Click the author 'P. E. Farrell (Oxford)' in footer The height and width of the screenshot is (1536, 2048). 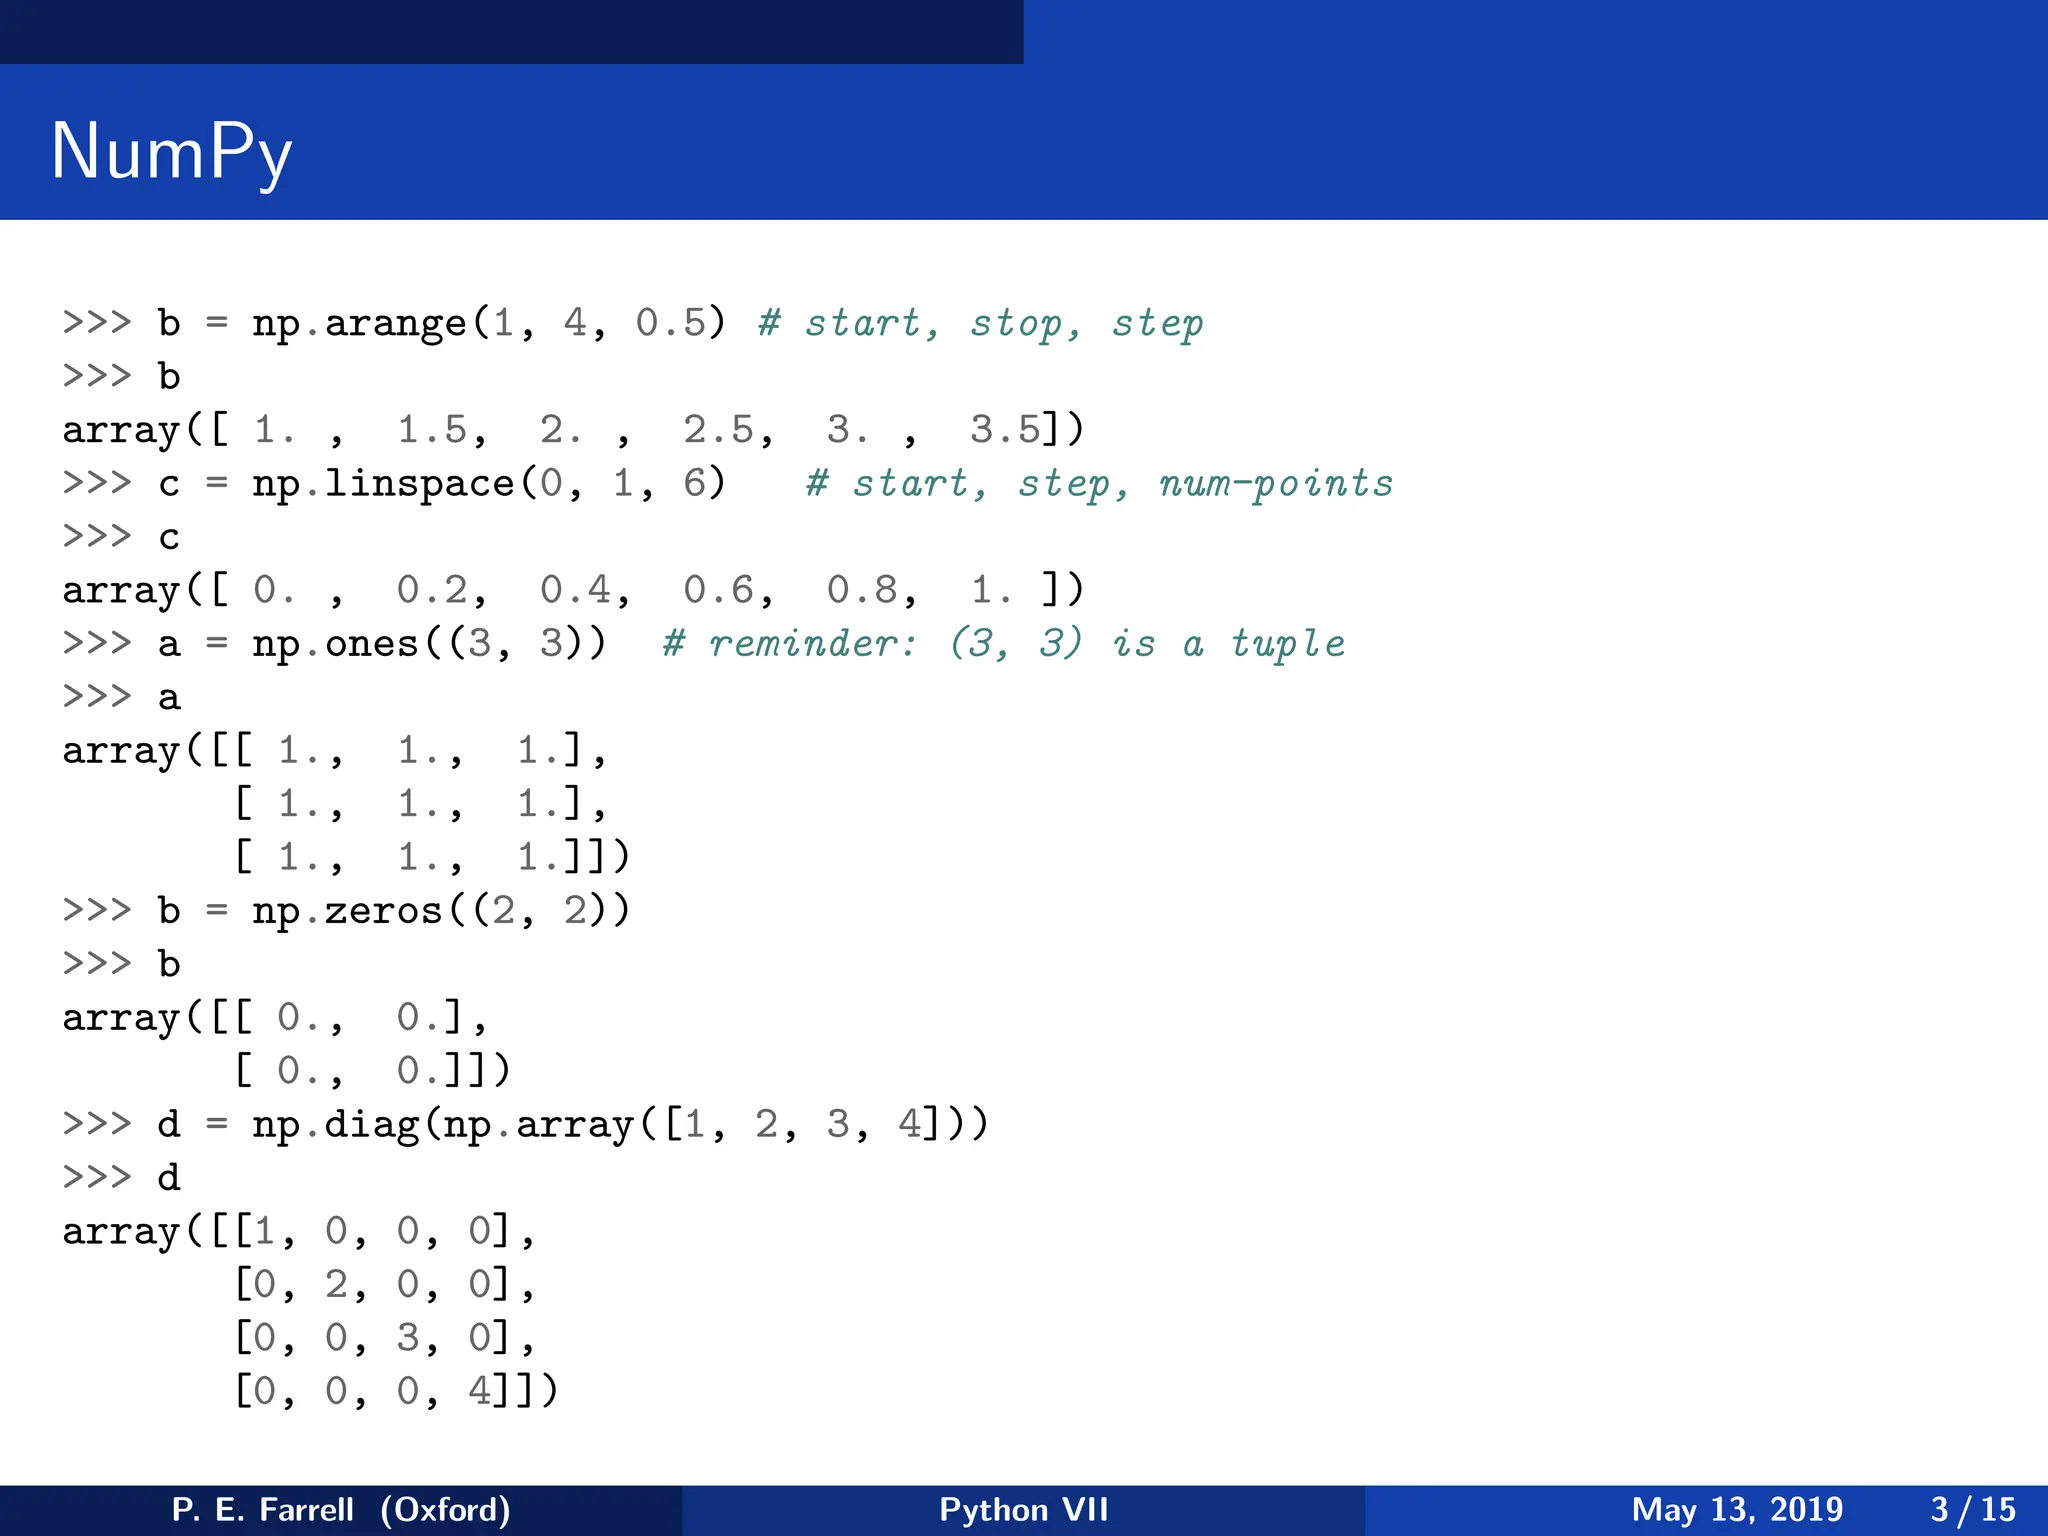(341, 1510)
